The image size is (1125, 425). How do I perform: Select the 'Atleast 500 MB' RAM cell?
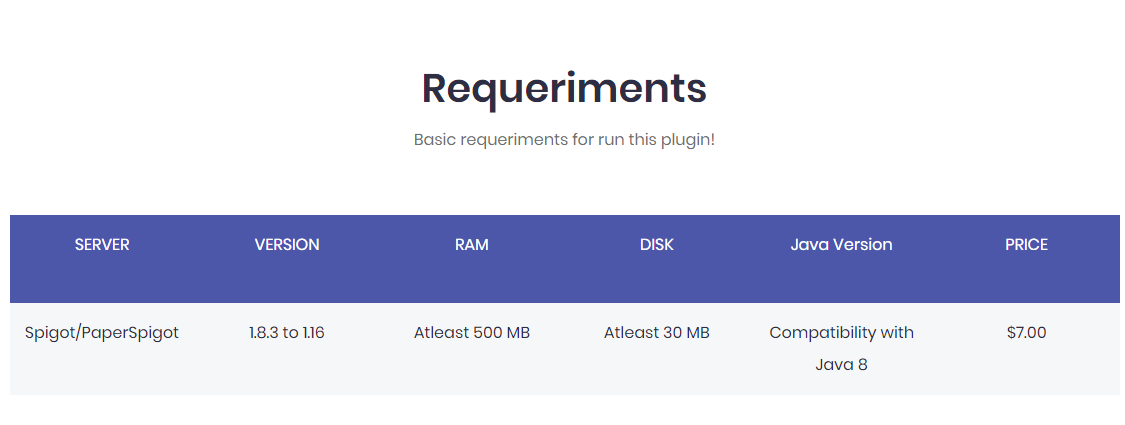(x=472, y=332)
